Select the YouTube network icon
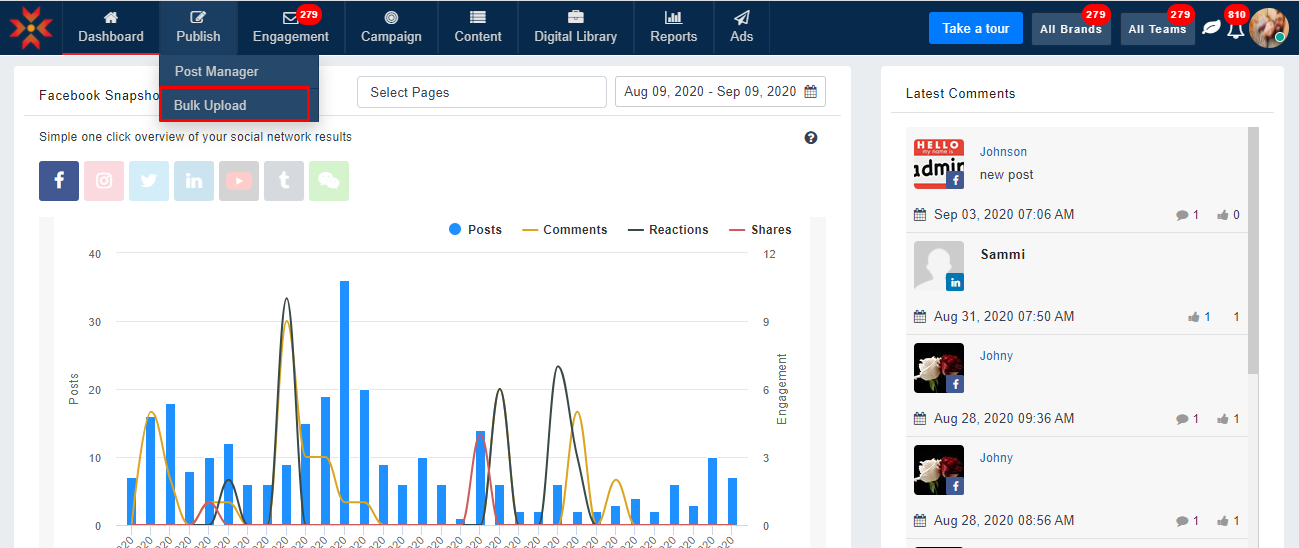This screenshot has height=548, width=1299. (239, 181)
